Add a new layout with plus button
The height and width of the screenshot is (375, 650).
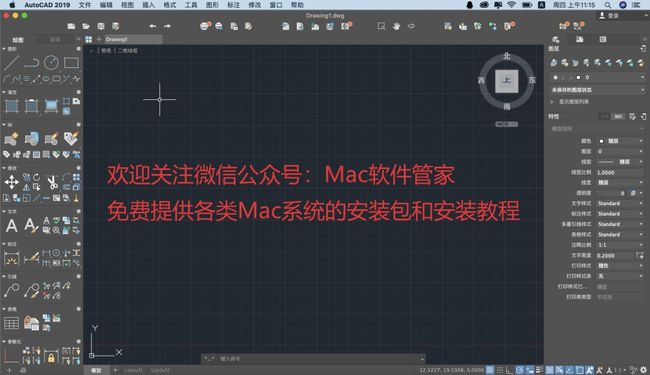pyautogui.click(x=115, y=370)
